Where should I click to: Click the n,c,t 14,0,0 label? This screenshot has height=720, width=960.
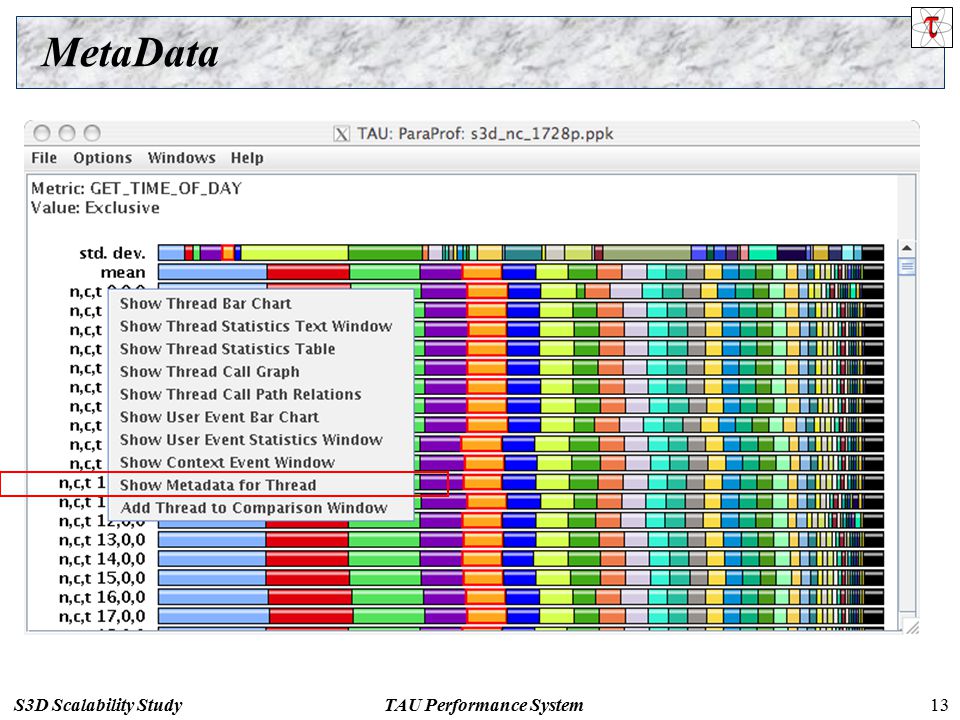102,559
